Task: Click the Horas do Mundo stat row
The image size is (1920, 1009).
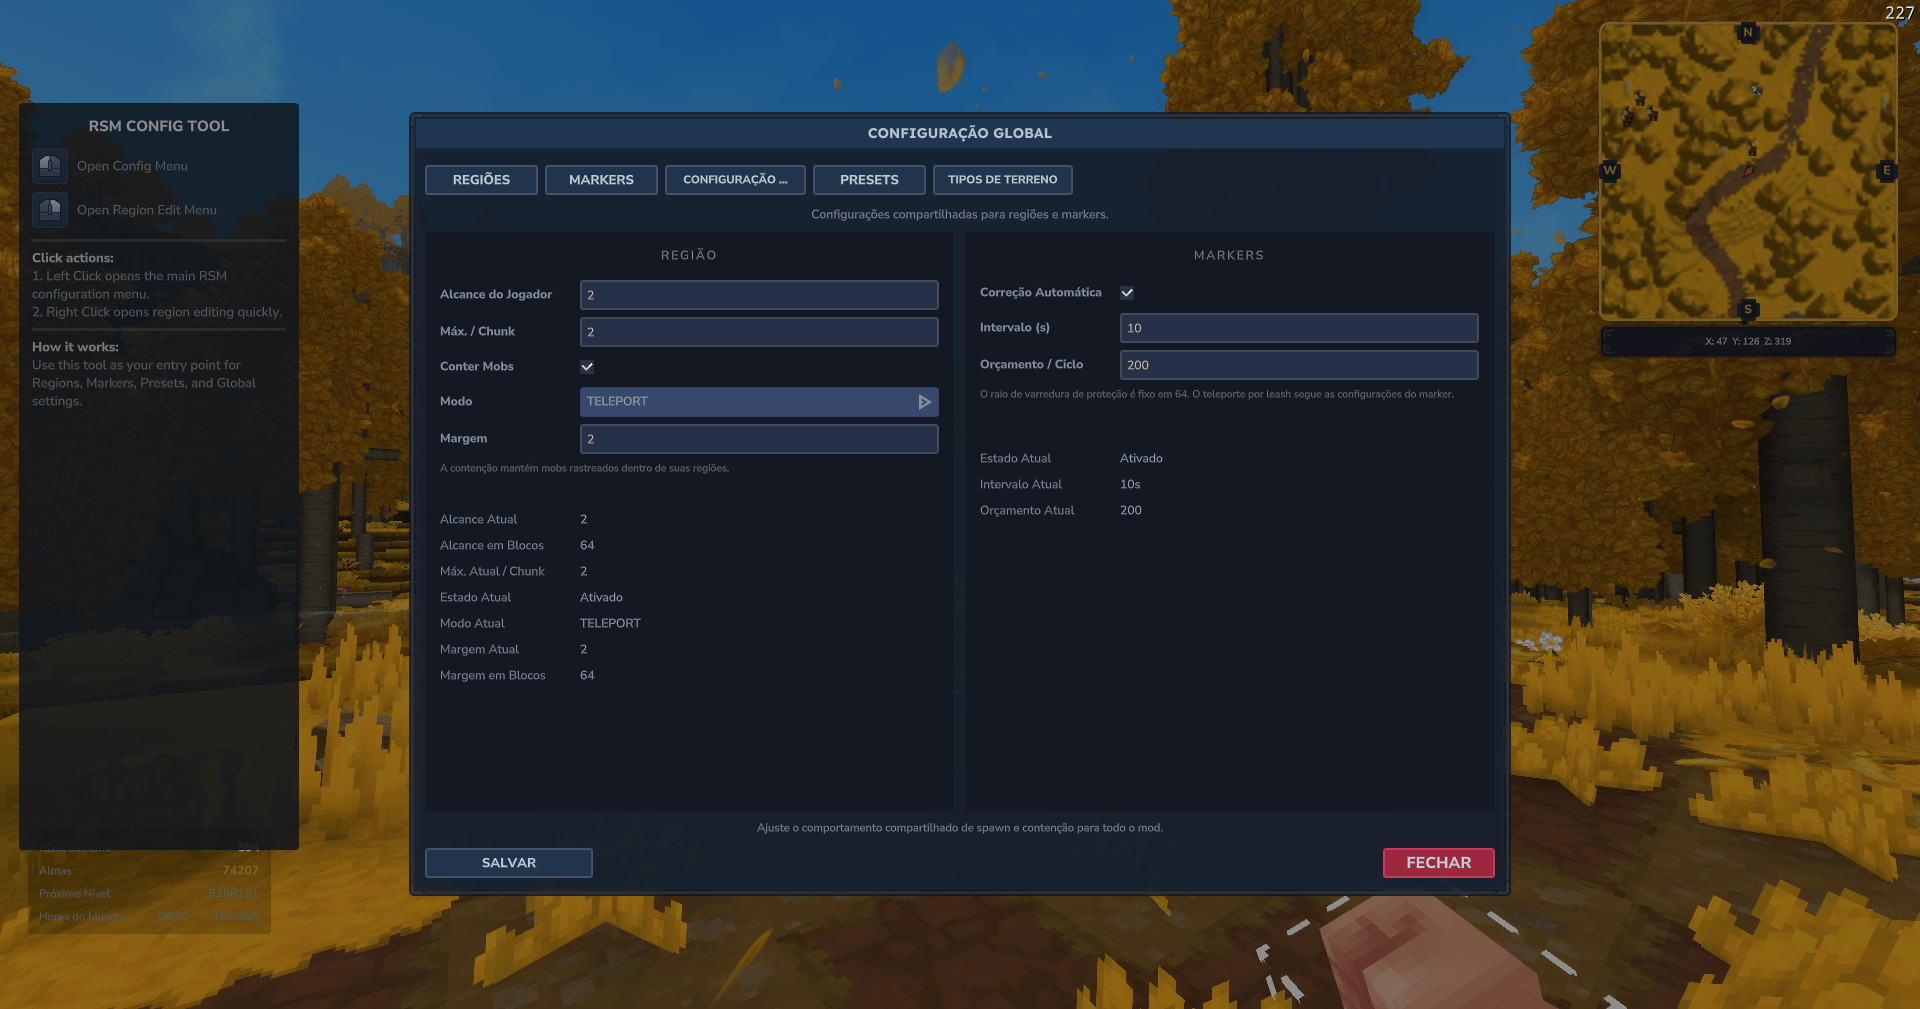Action: 149,917
